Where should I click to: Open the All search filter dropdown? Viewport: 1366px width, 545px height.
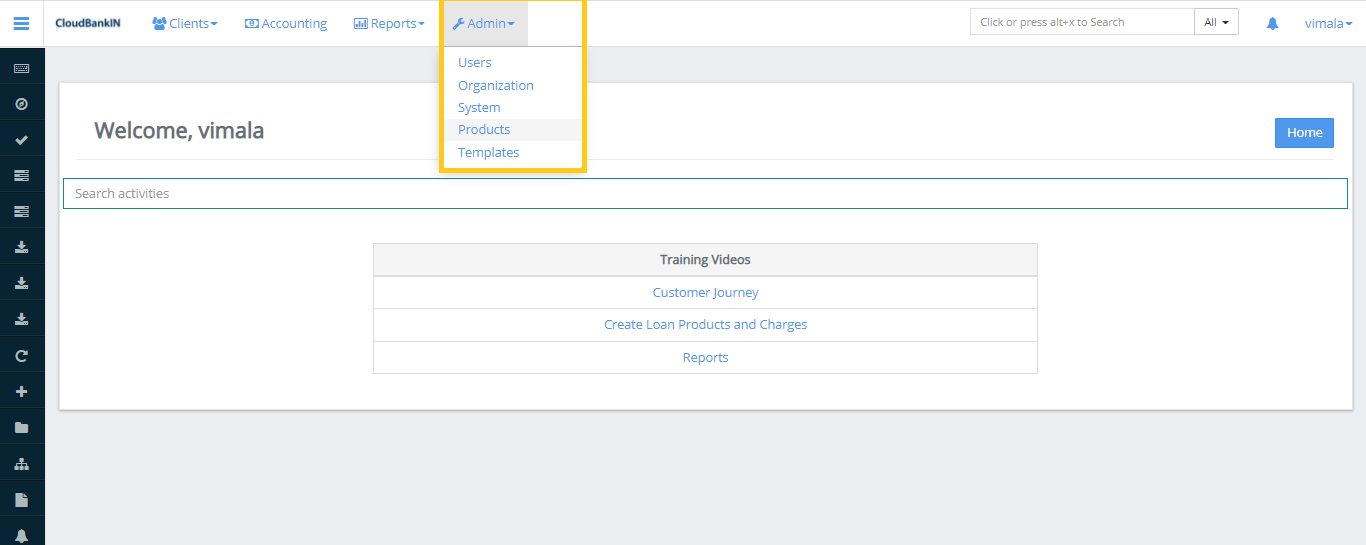(1216, 22)
